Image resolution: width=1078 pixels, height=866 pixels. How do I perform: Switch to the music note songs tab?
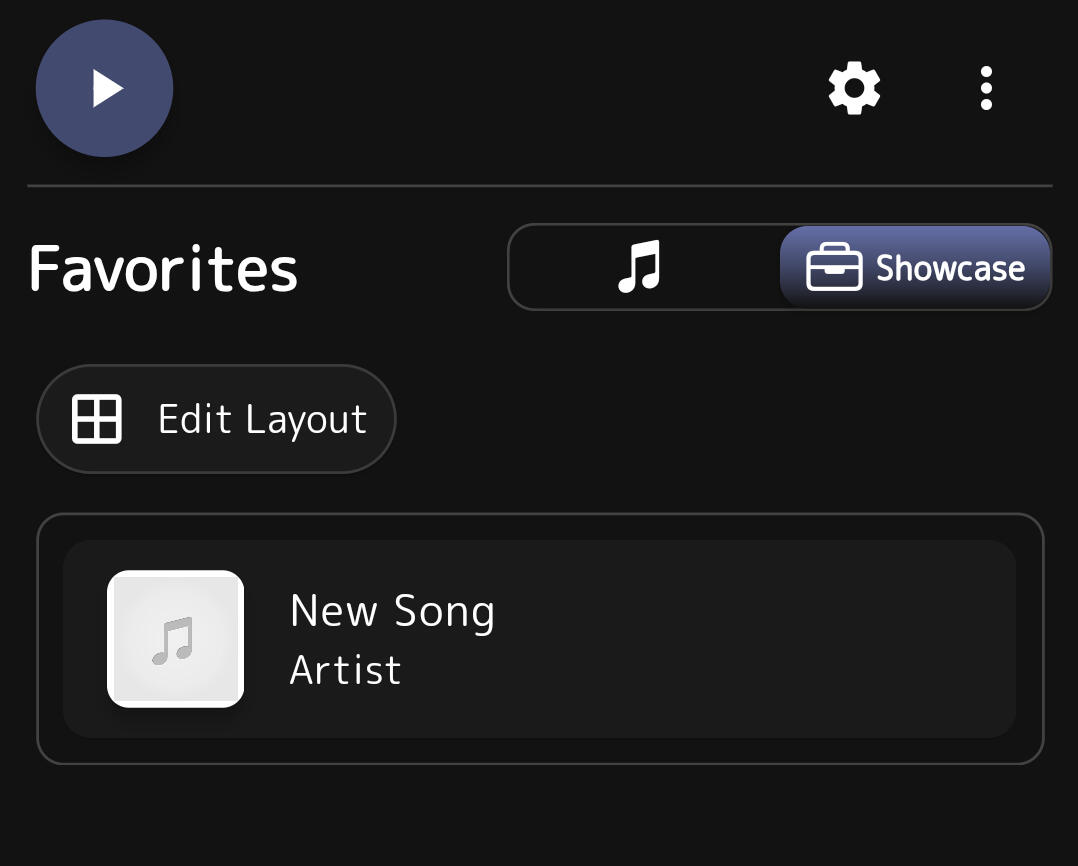click(x=640, y=268)
